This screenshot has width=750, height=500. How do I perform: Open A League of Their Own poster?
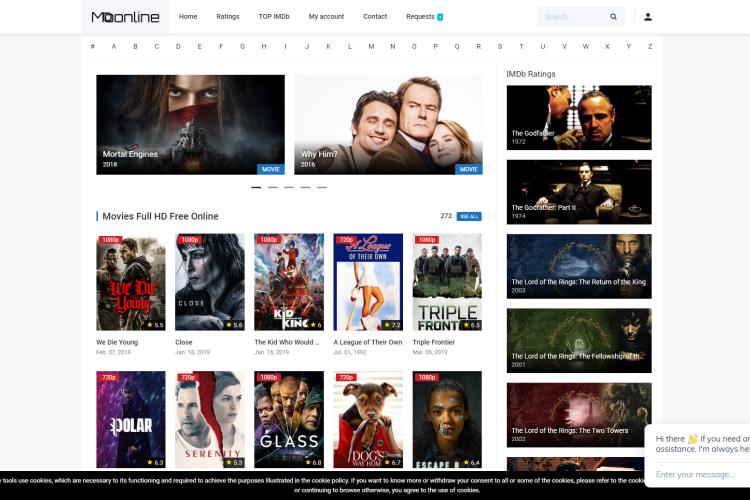pyautogui.click(x=368, y=282)
